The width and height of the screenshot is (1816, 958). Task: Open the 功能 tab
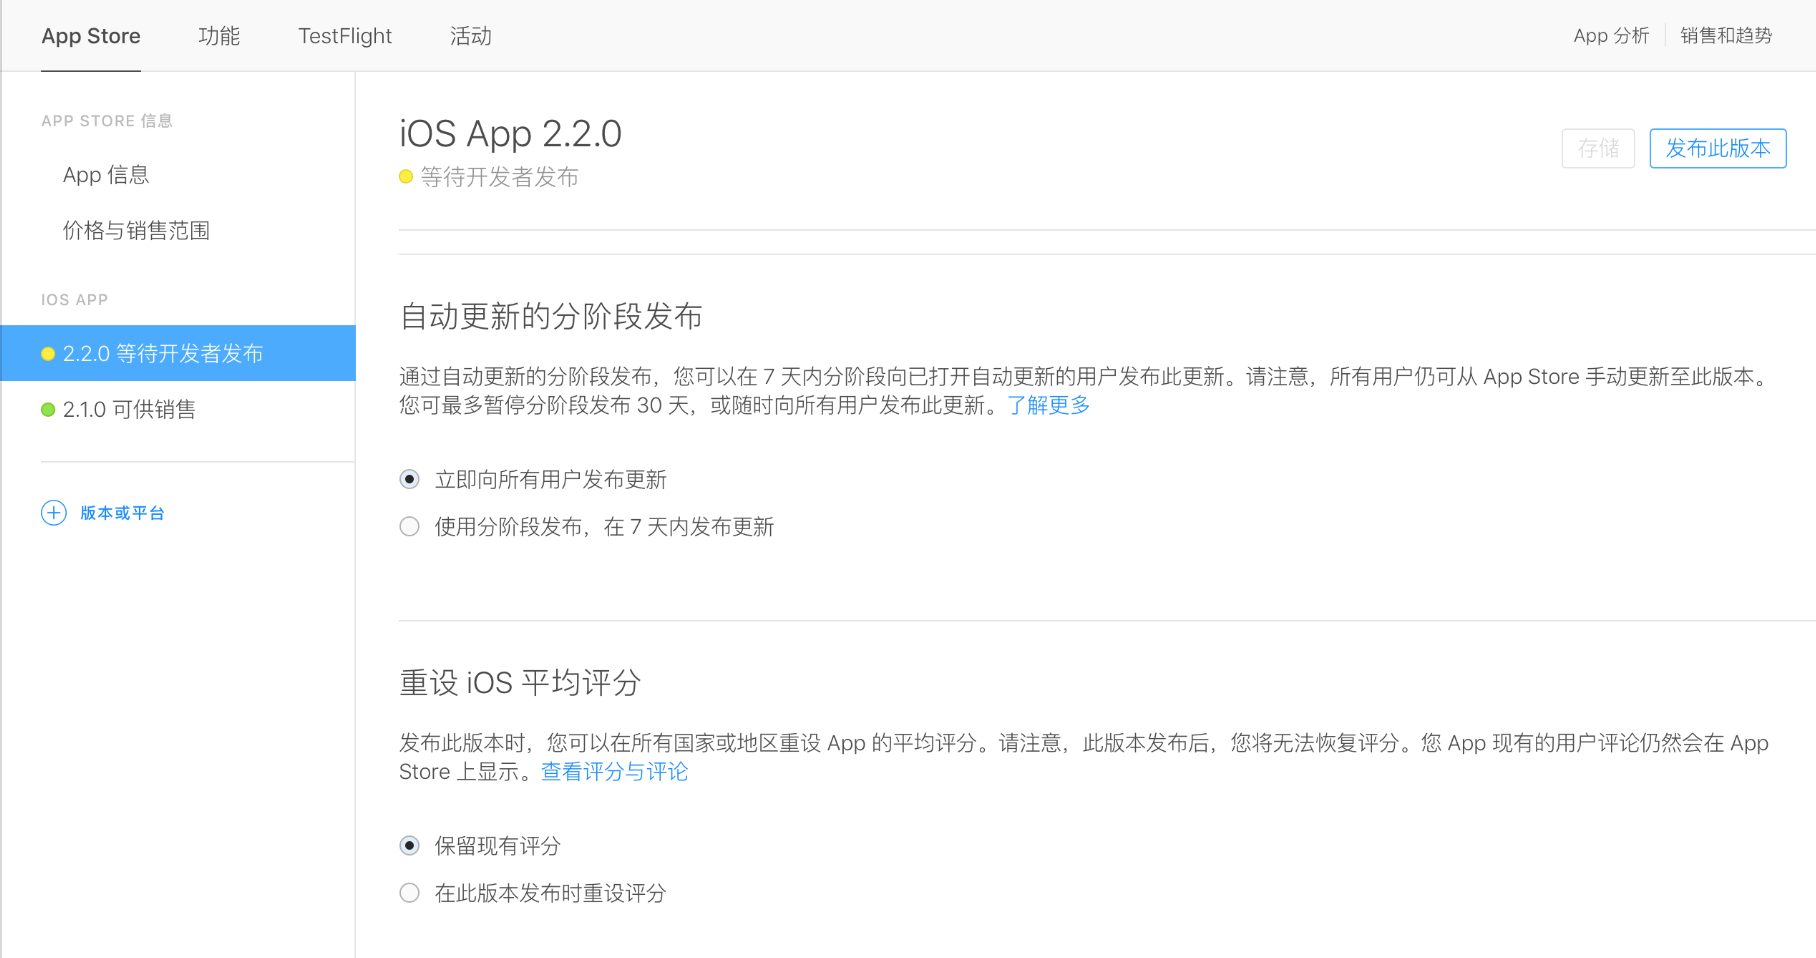(219, 36)
